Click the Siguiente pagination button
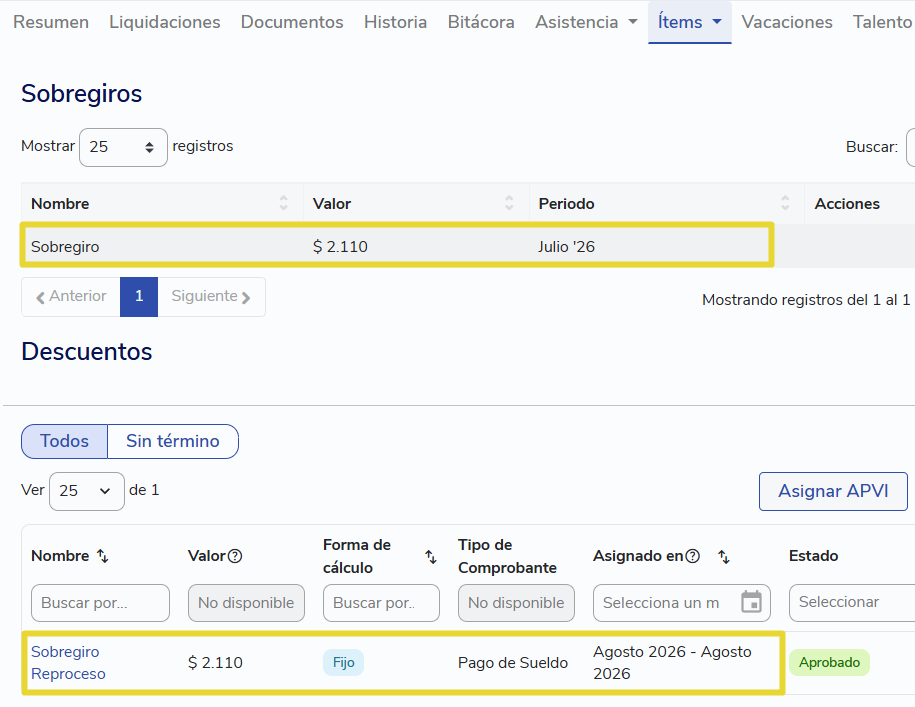Viewport: 915px width, 707px height. [x=211, y=296]
